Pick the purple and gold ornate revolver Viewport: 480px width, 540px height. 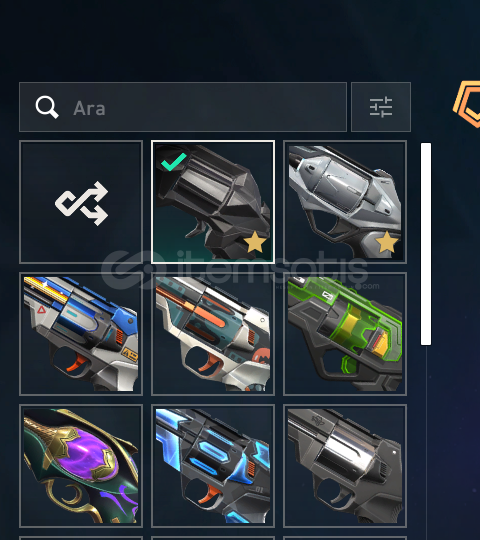tap(81, 466)
